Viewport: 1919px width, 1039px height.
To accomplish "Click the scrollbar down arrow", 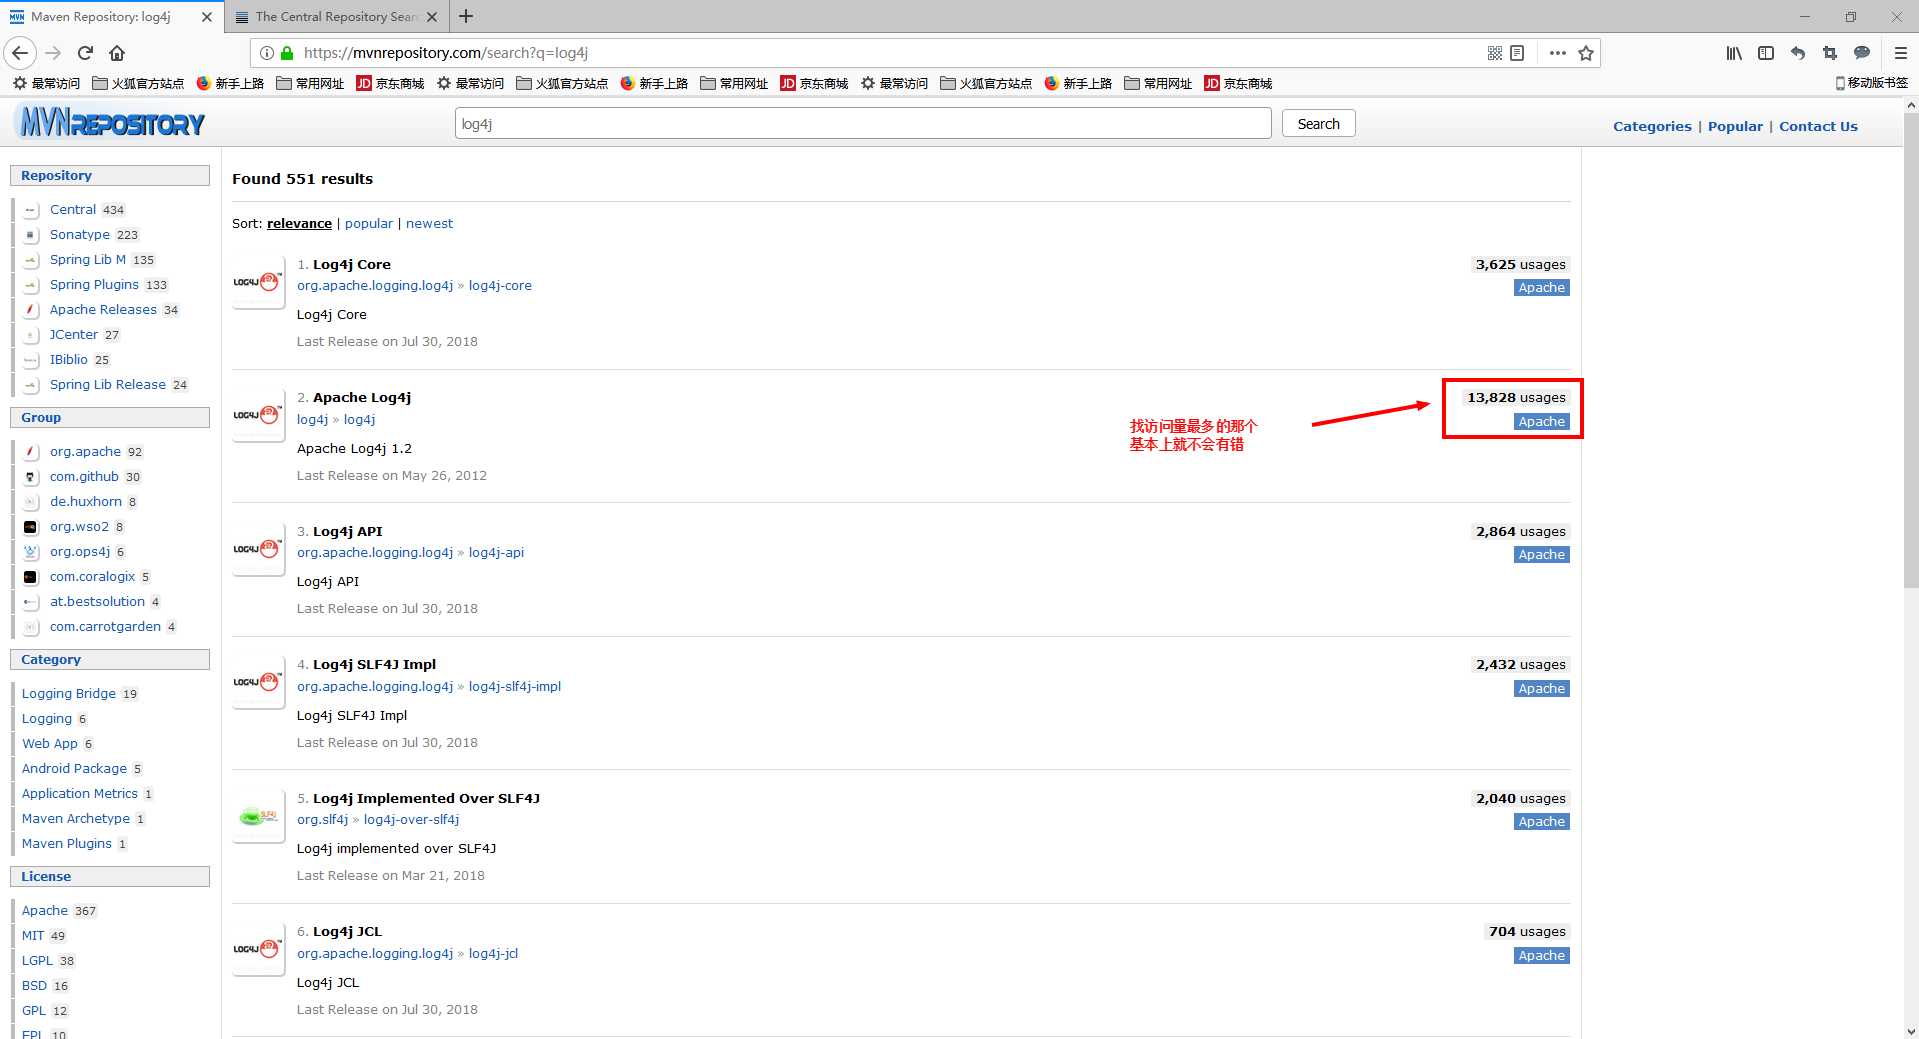I will point(1911,1031).
